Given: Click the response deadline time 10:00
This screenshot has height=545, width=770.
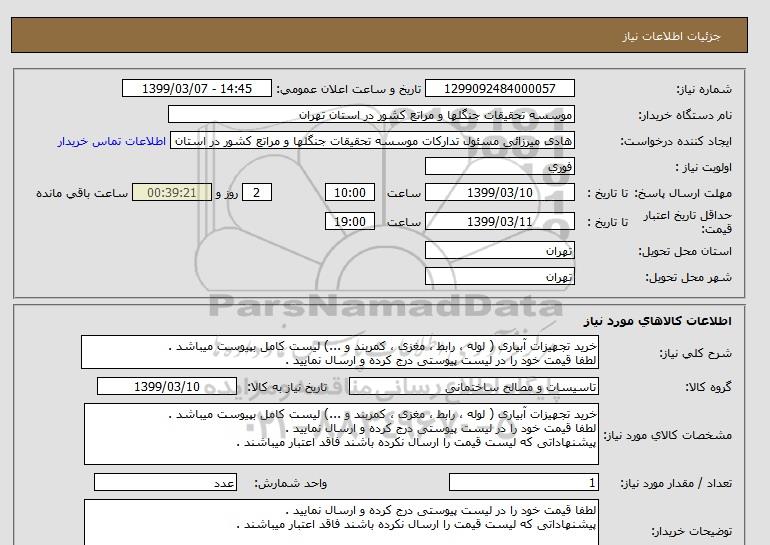Looking at the screenshot, I should pyautogui.click(x=350, y=193).
